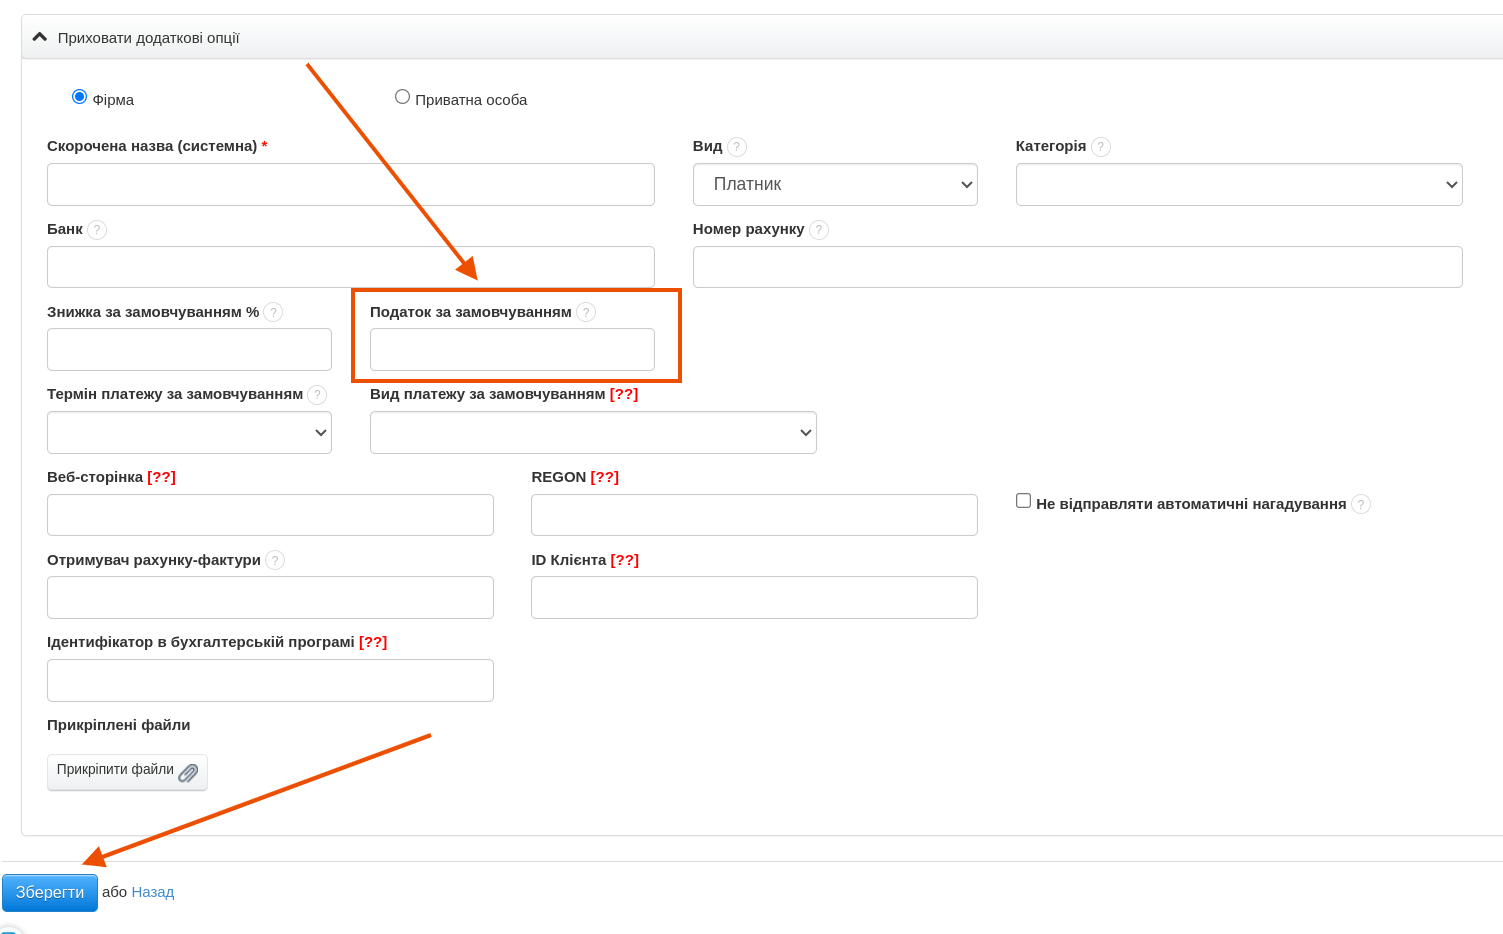This screenshot has width=1503, height=934.
Task: Click help icon next to Вид
Action: [x=737, y=147]
